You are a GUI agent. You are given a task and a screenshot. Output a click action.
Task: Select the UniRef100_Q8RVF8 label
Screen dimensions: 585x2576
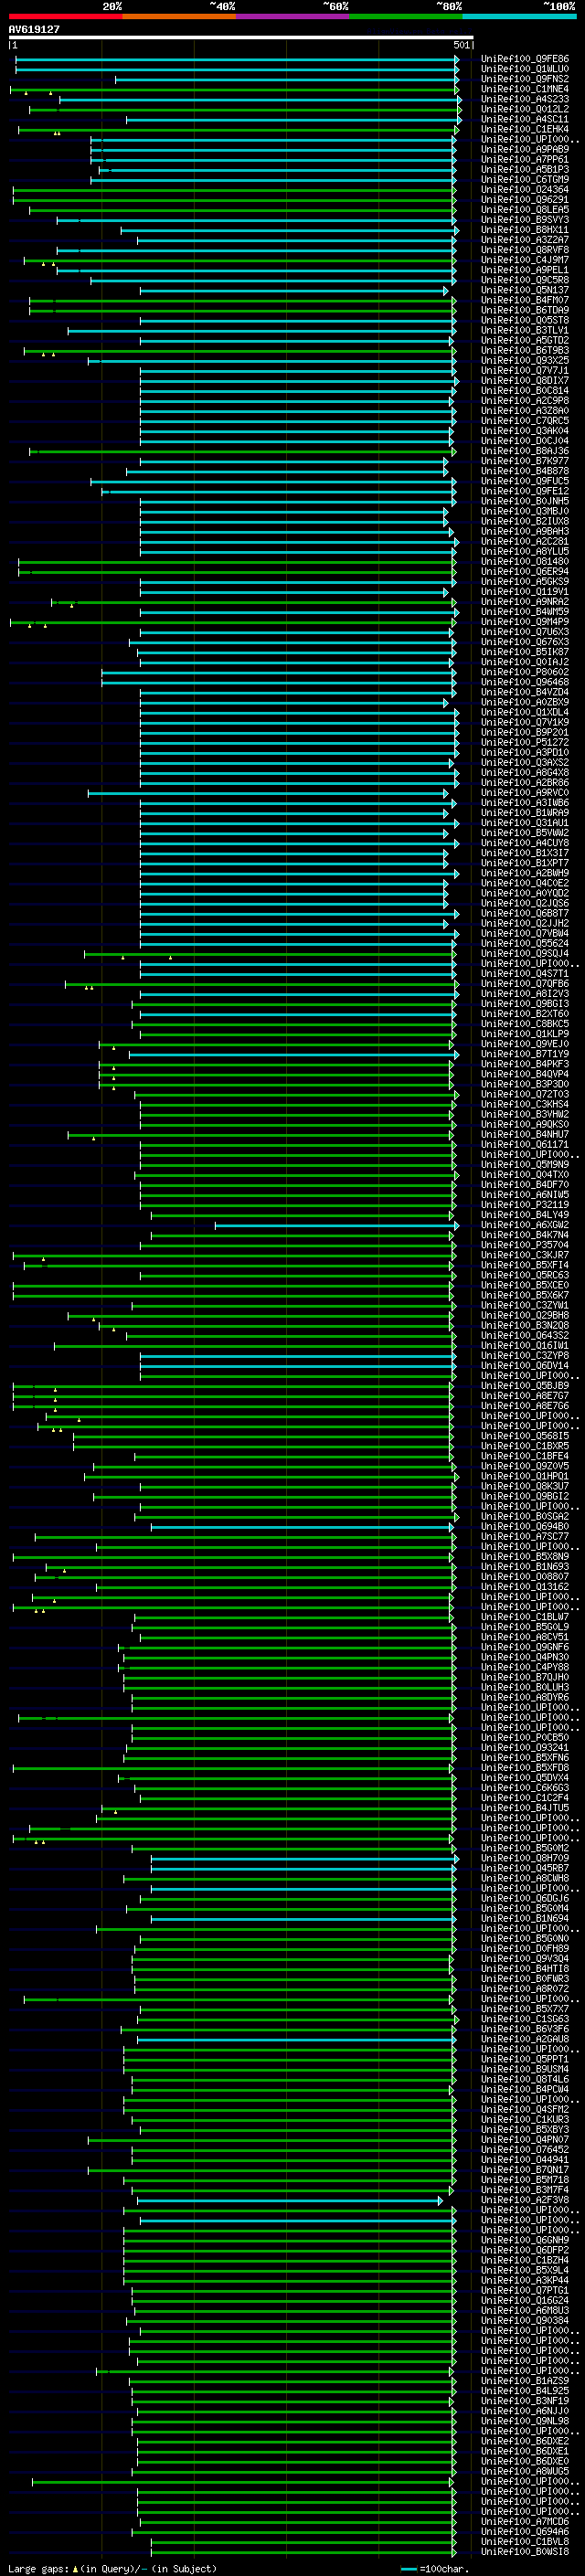click(x=525, y=250)
